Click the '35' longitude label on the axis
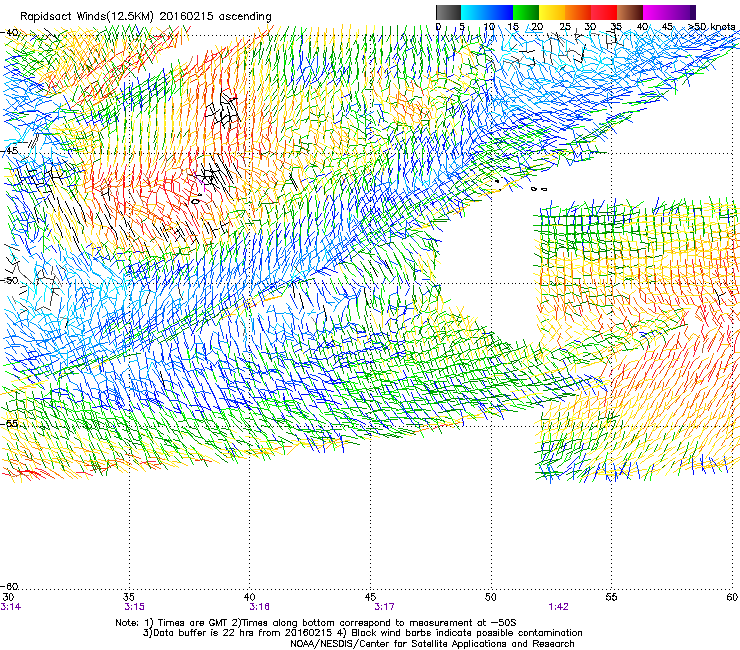This screenshot has width=740, height=650. pyautogui.click(x=129, y=597)
